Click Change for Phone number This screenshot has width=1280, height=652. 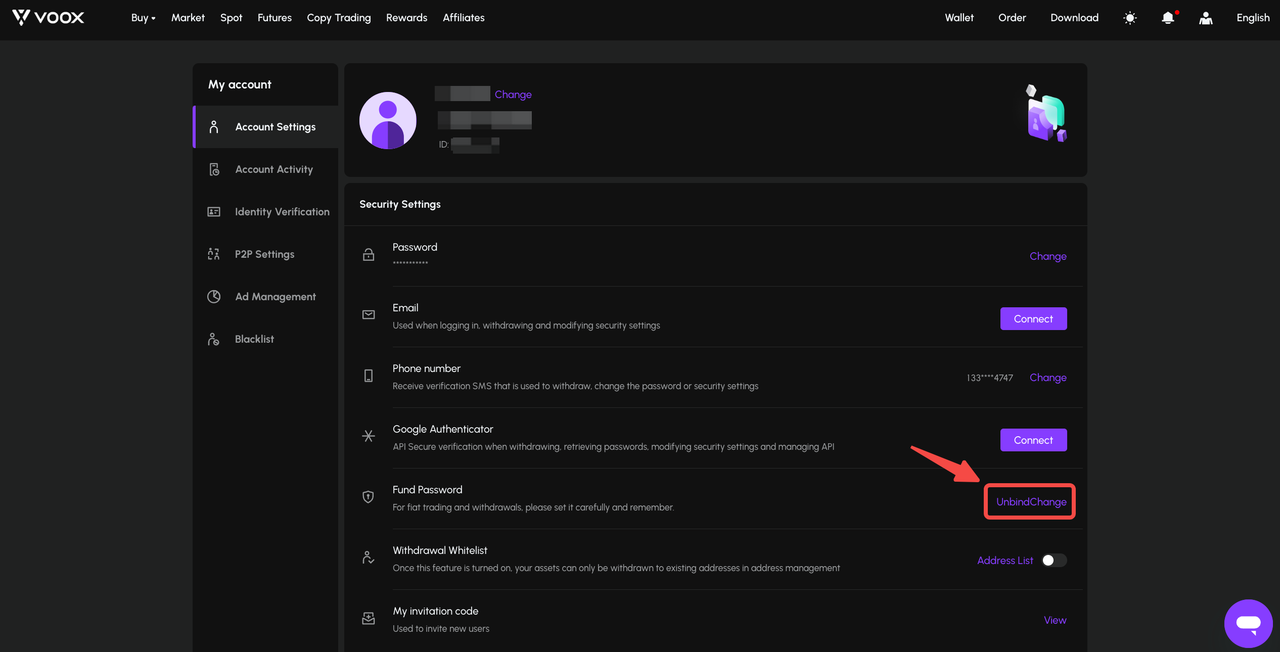click(x=1048, y=377)
